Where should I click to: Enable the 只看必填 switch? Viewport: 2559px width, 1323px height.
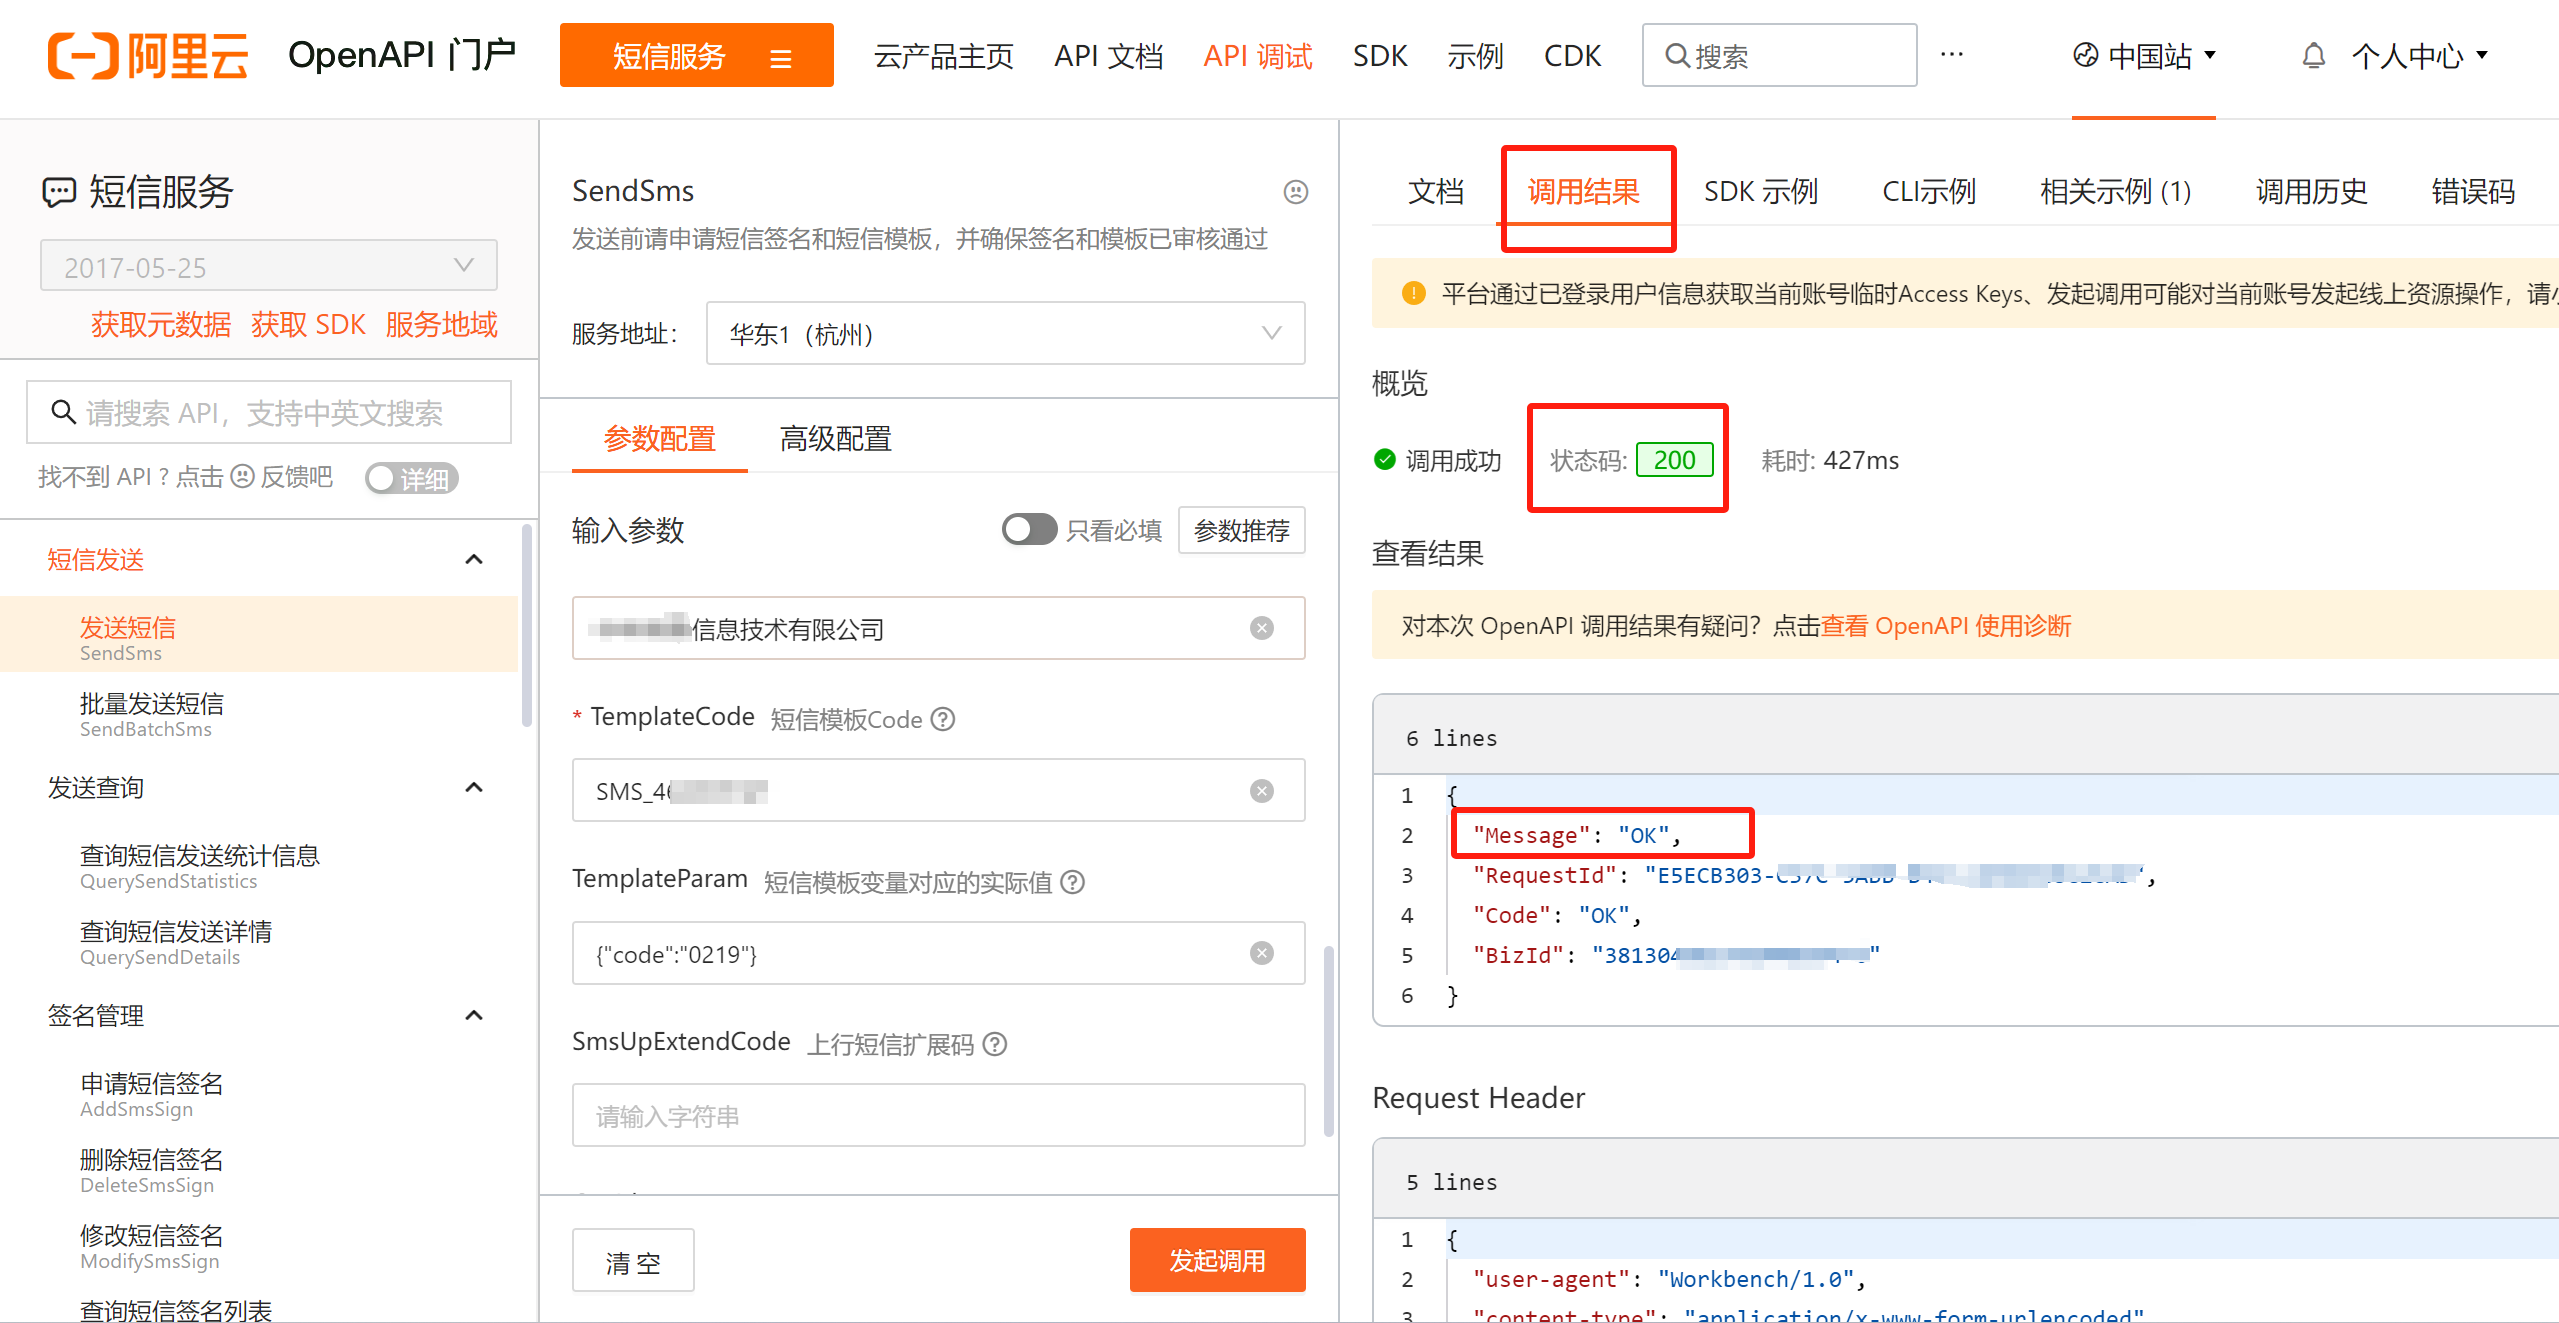point(1029,529)
